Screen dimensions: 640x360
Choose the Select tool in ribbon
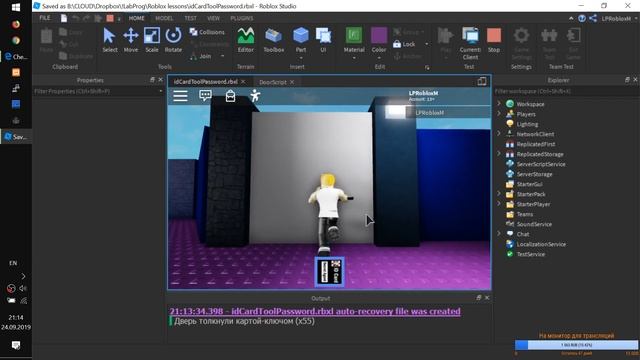point(109,40)
